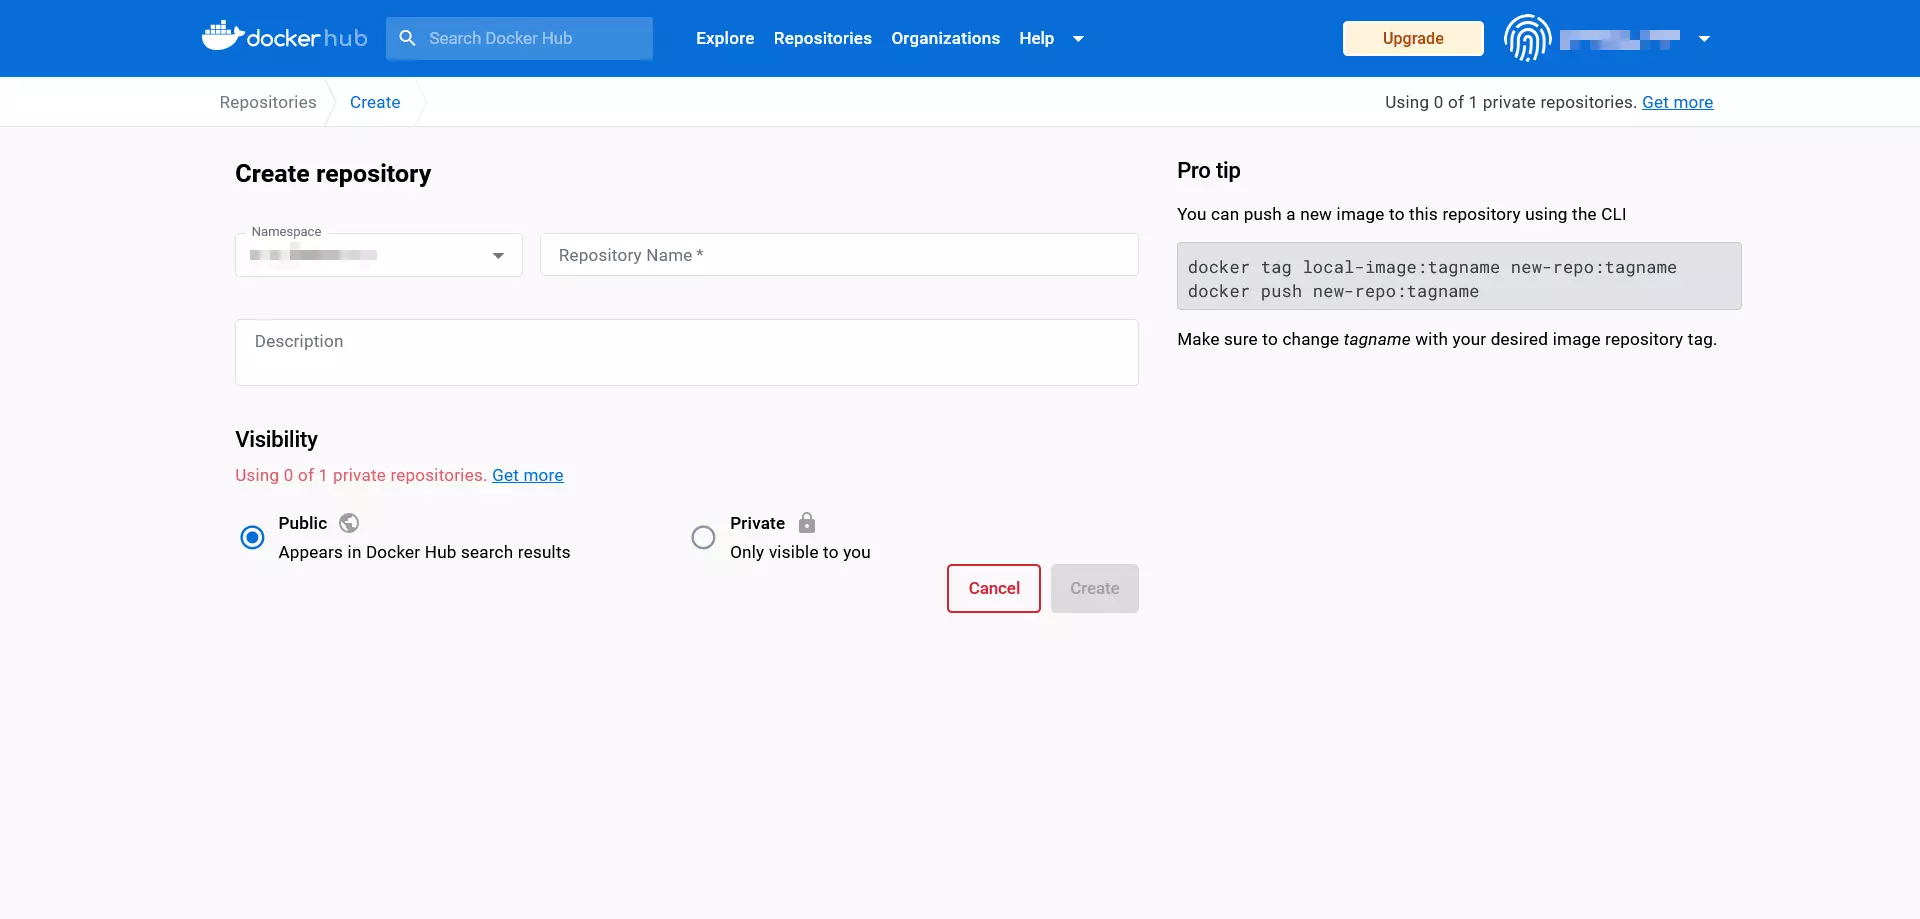This screenshot has height=919, width=1920.
Task: Select the Private visibility option
Action: click(x=704, y=537)
